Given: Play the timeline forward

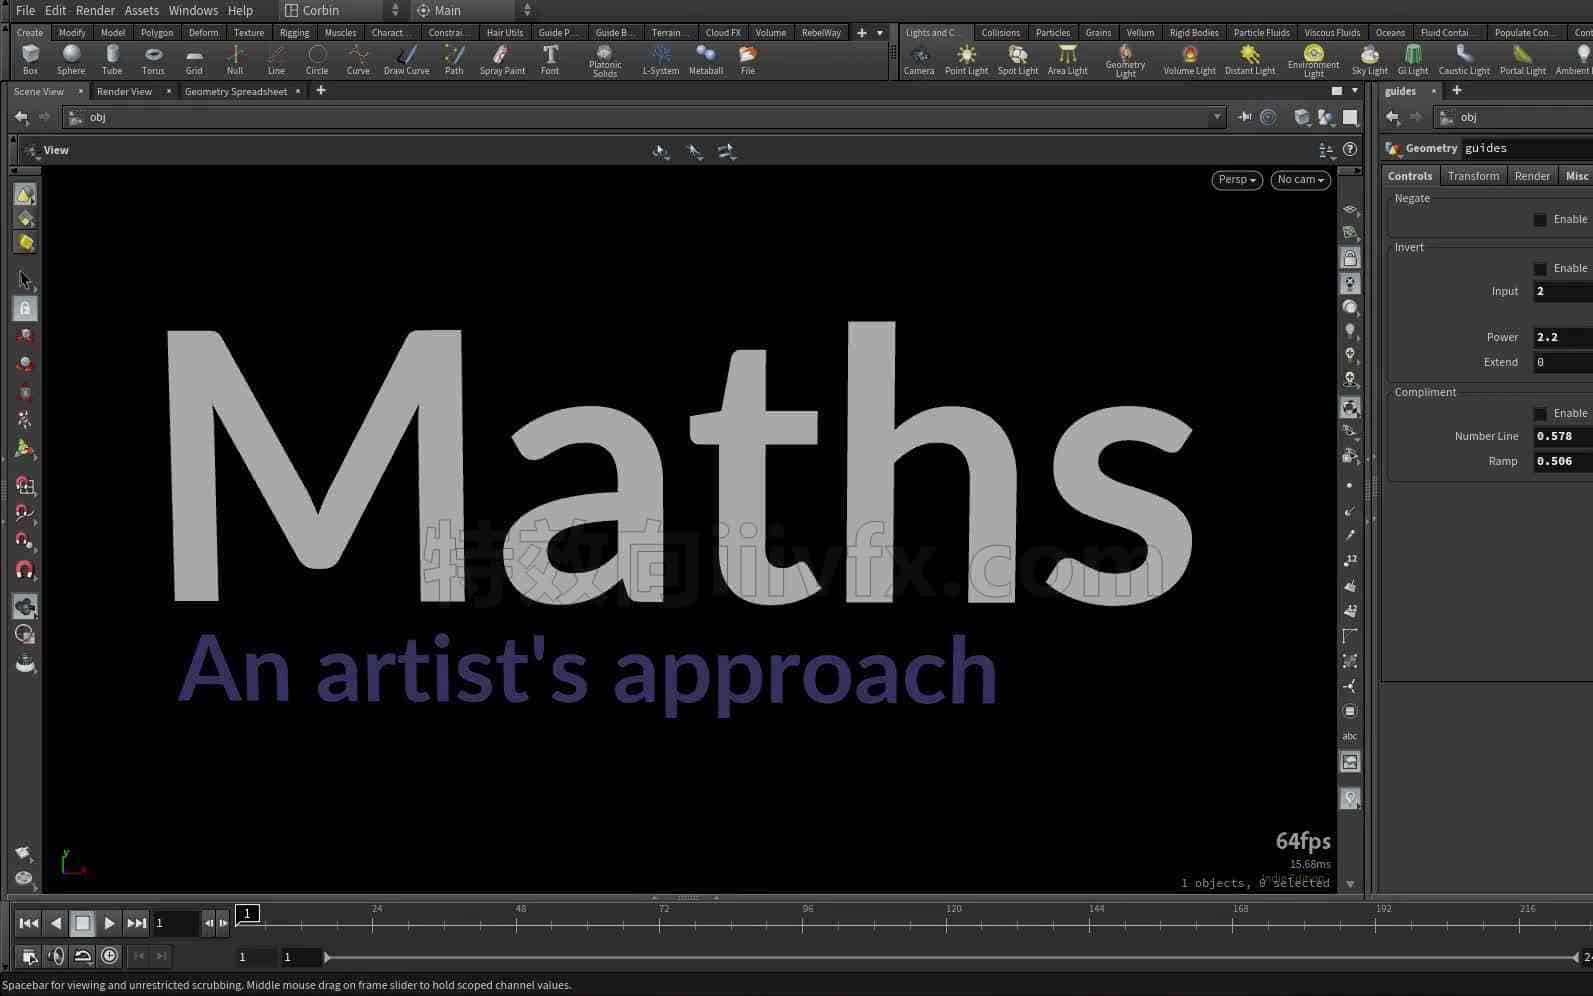Looking at the screenshot, I should click(109, 923).
